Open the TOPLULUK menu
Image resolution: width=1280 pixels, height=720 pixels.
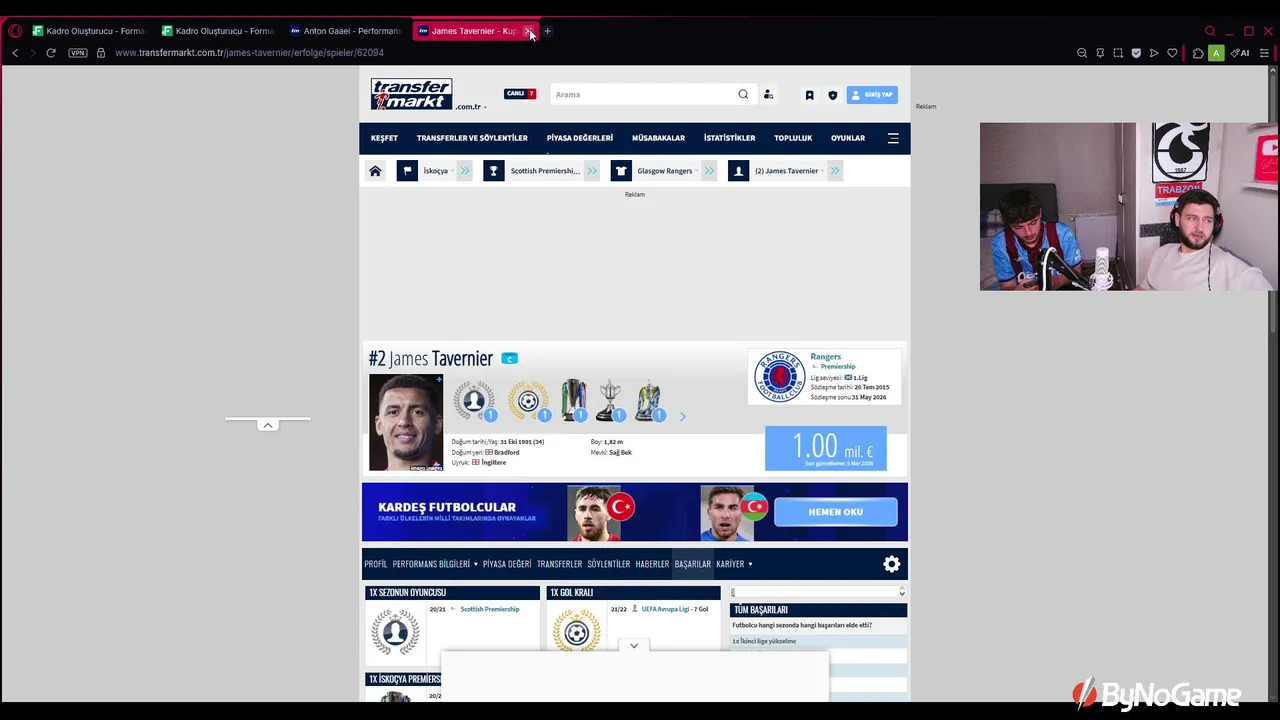(793, 138)
